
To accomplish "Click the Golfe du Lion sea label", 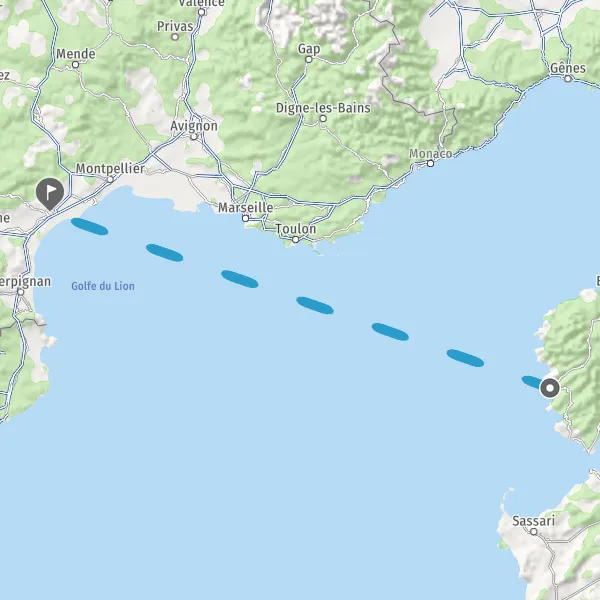I will click(x=103, y=286).
